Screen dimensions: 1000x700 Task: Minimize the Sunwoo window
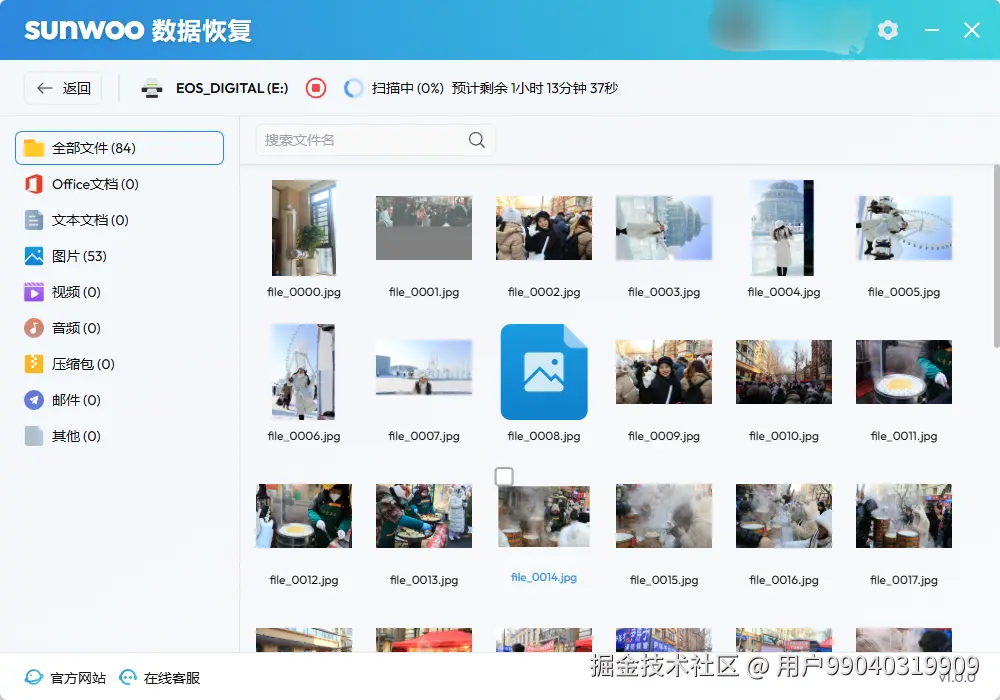[x=932, y=30]
